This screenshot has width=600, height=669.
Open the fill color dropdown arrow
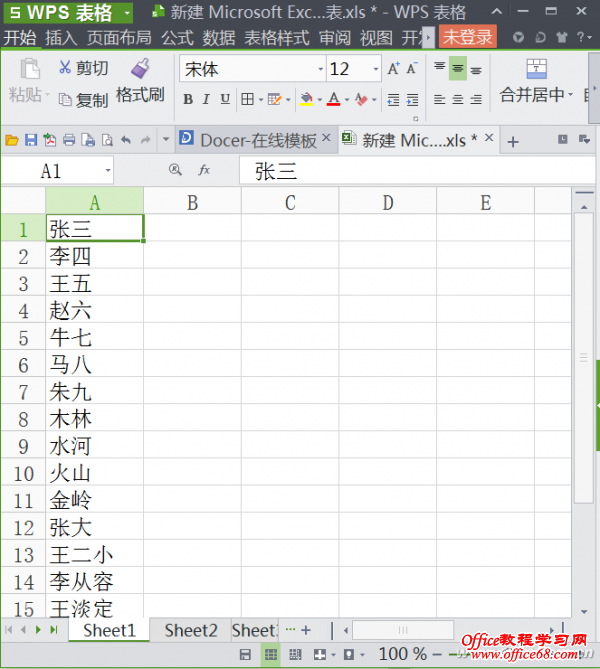[x=320, y=100]
